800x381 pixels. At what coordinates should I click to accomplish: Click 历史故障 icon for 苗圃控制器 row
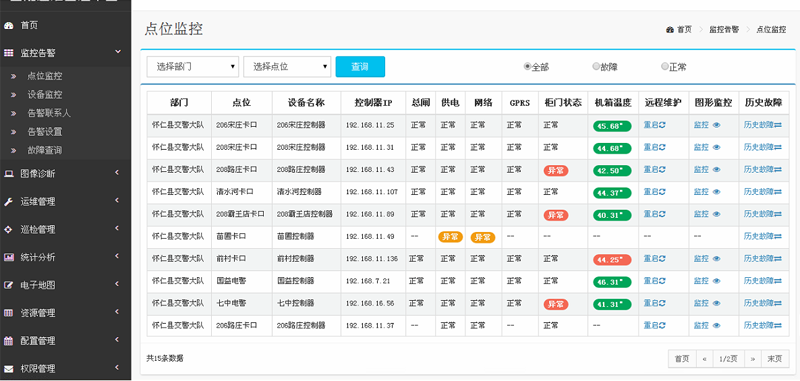click(x=778, y=236)
